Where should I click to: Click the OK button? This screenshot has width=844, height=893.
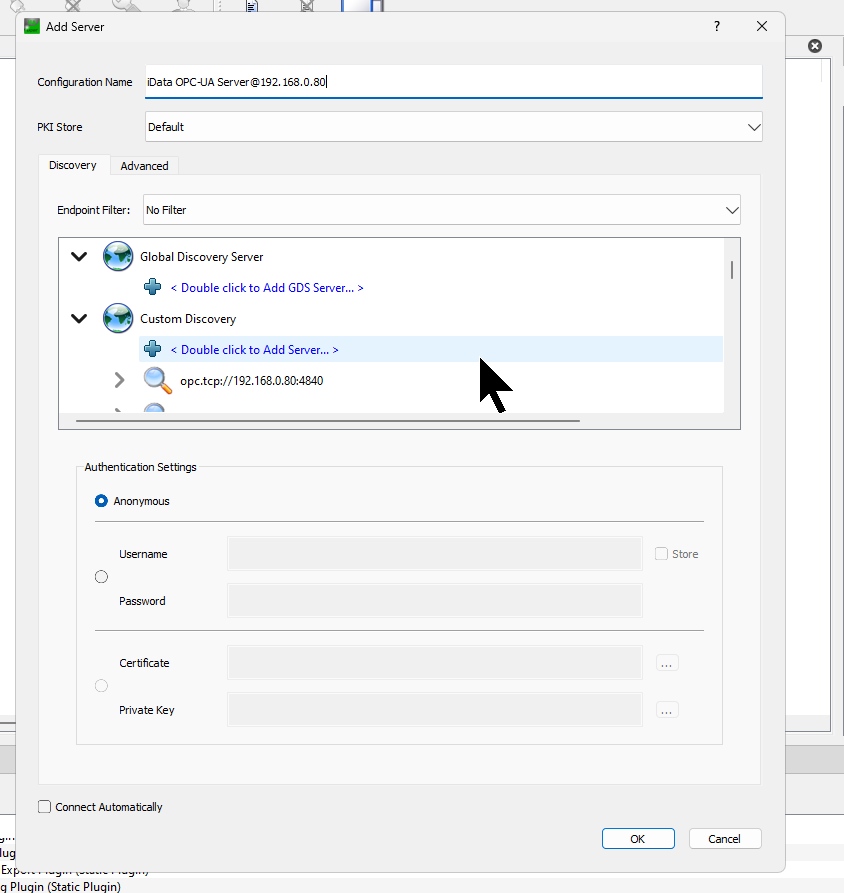(x=638, y=838)
